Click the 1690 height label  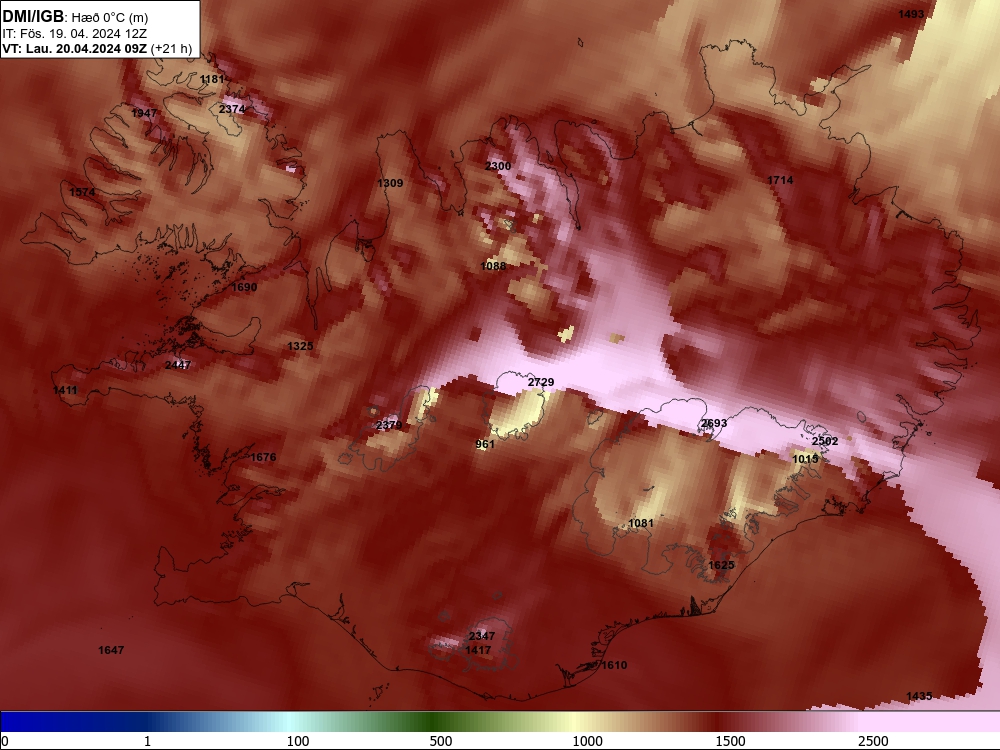click(x=244, y=287)
